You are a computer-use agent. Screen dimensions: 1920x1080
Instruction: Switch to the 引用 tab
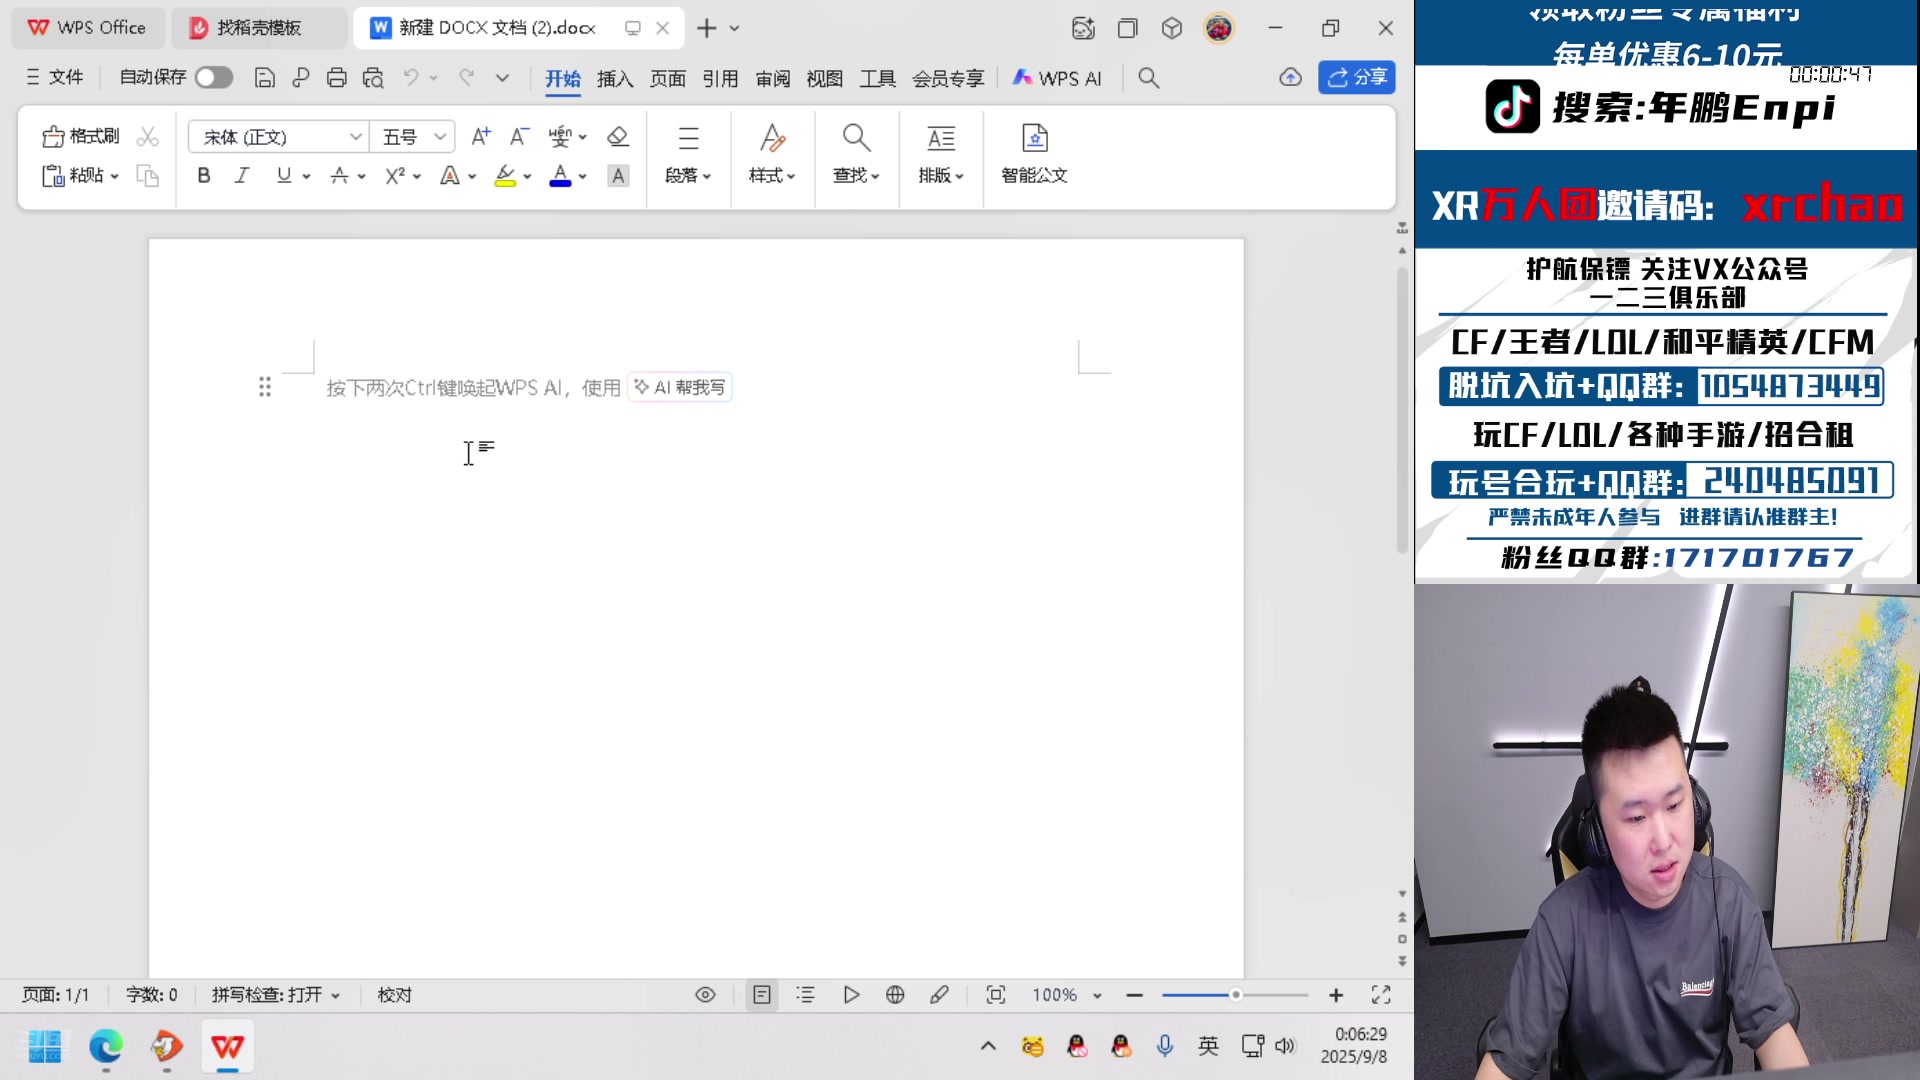tap(720, 78)
